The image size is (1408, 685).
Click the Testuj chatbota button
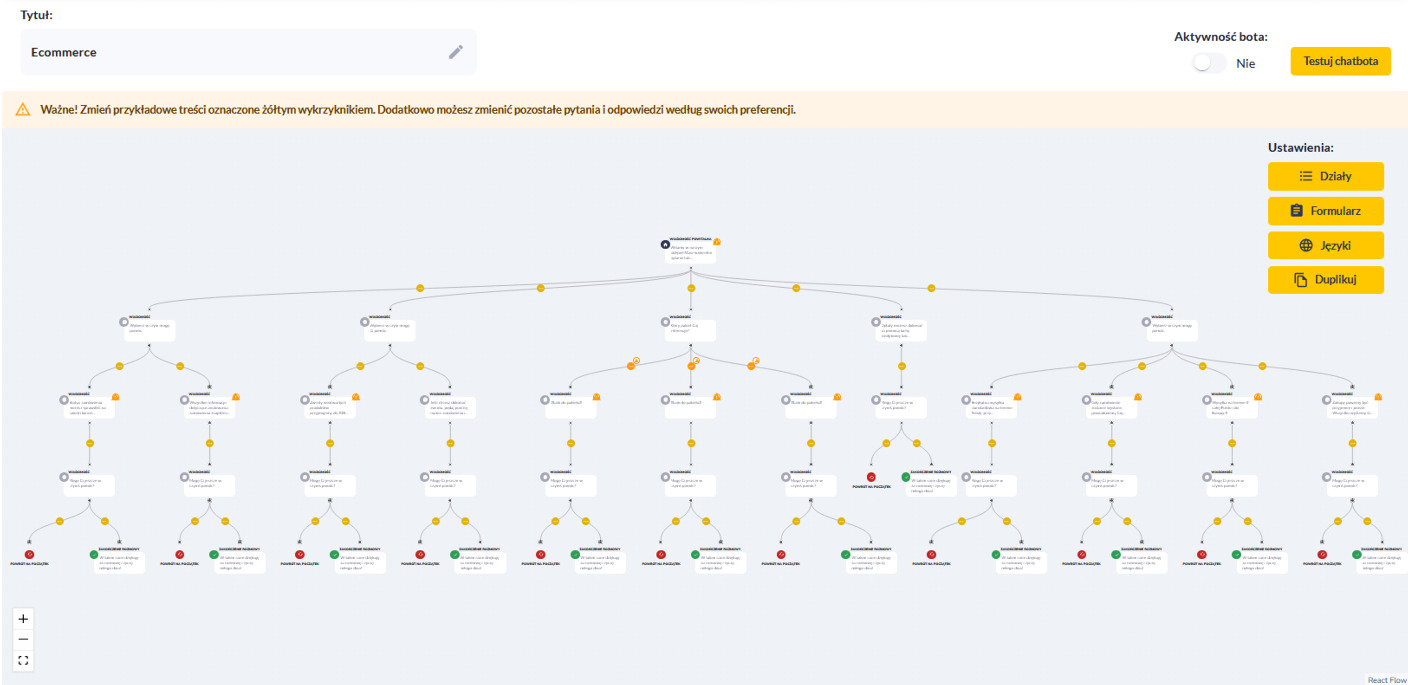[x=1340, y=61]
